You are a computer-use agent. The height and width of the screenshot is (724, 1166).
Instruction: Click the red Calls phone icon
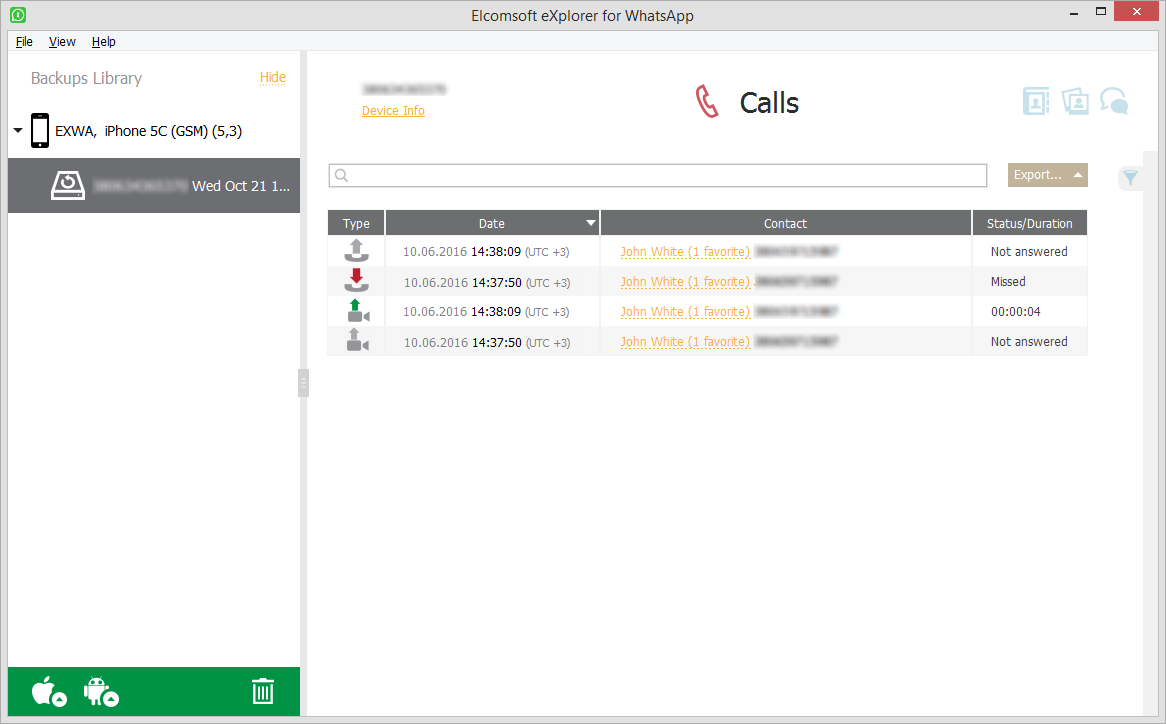707,102
